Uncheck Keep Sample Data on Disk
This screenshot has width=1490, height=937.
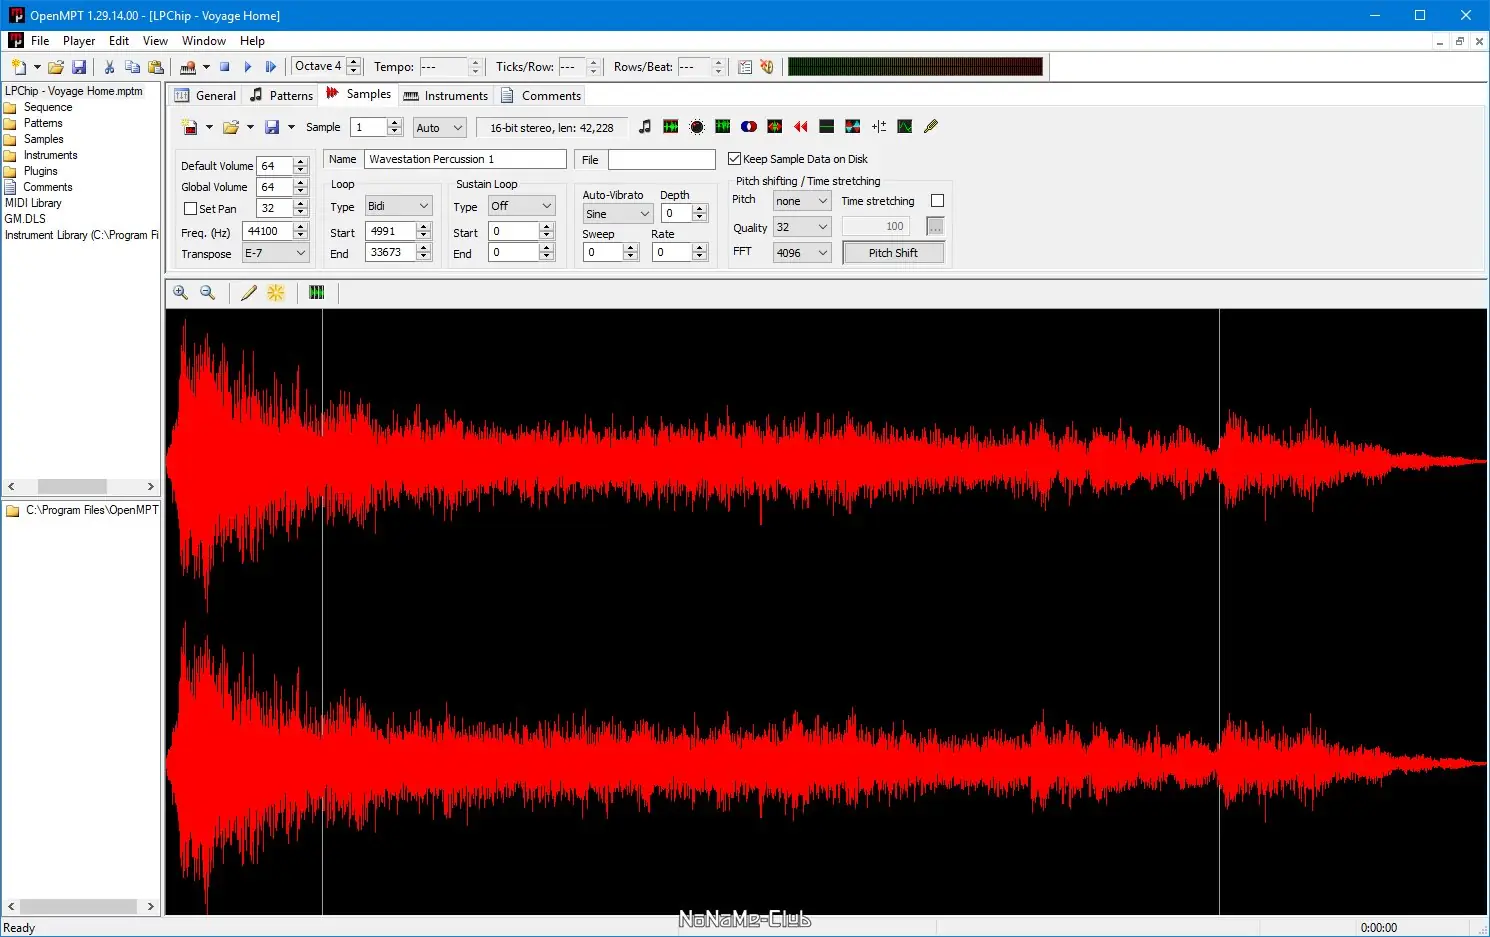(x=734, y=159)
